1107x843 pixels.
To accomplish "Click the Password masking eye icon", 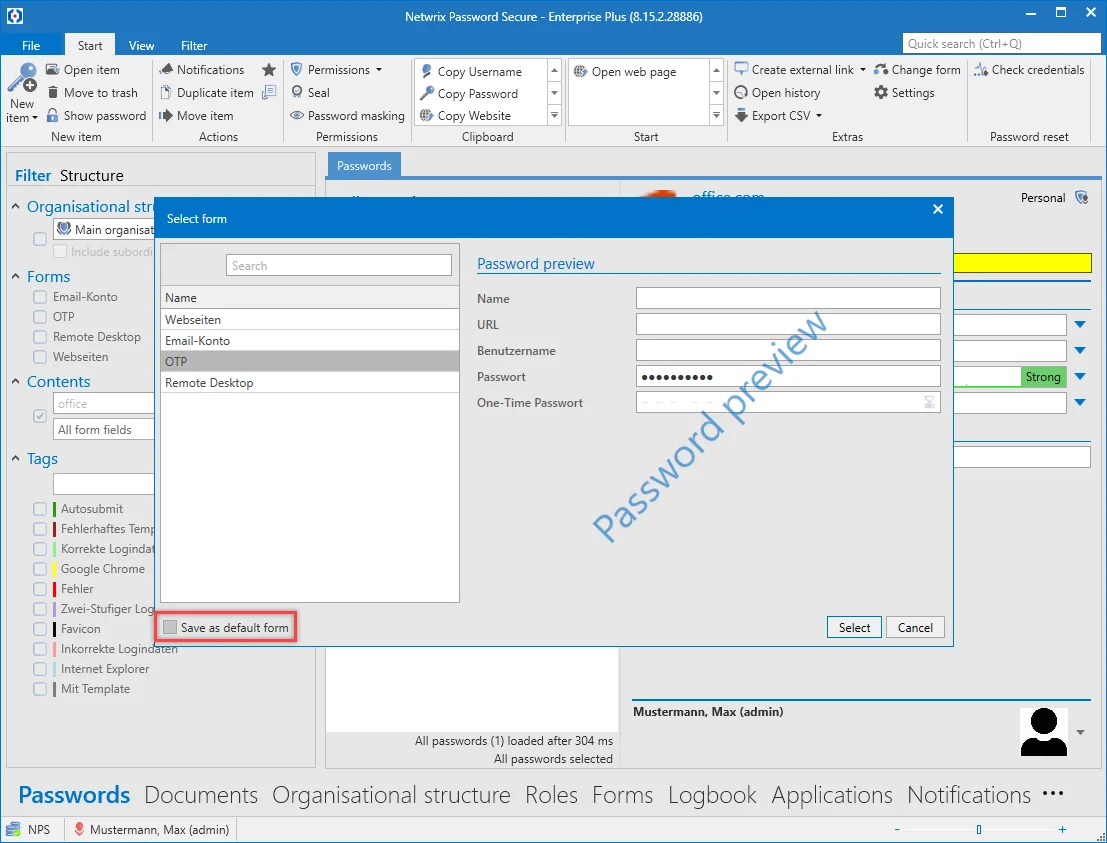I will (x=297, y=116).
